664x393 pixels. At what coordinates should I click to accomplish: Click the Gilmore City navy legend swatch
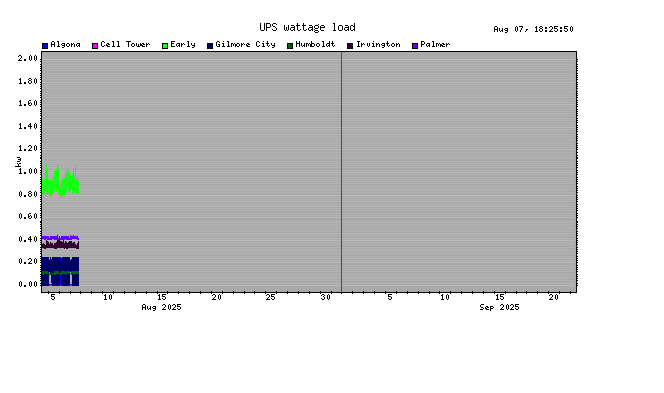click(210, 46)
